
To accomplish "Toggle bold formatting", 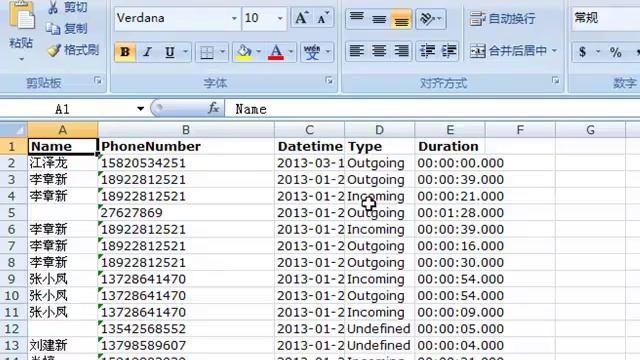I will tap(125, 52).
